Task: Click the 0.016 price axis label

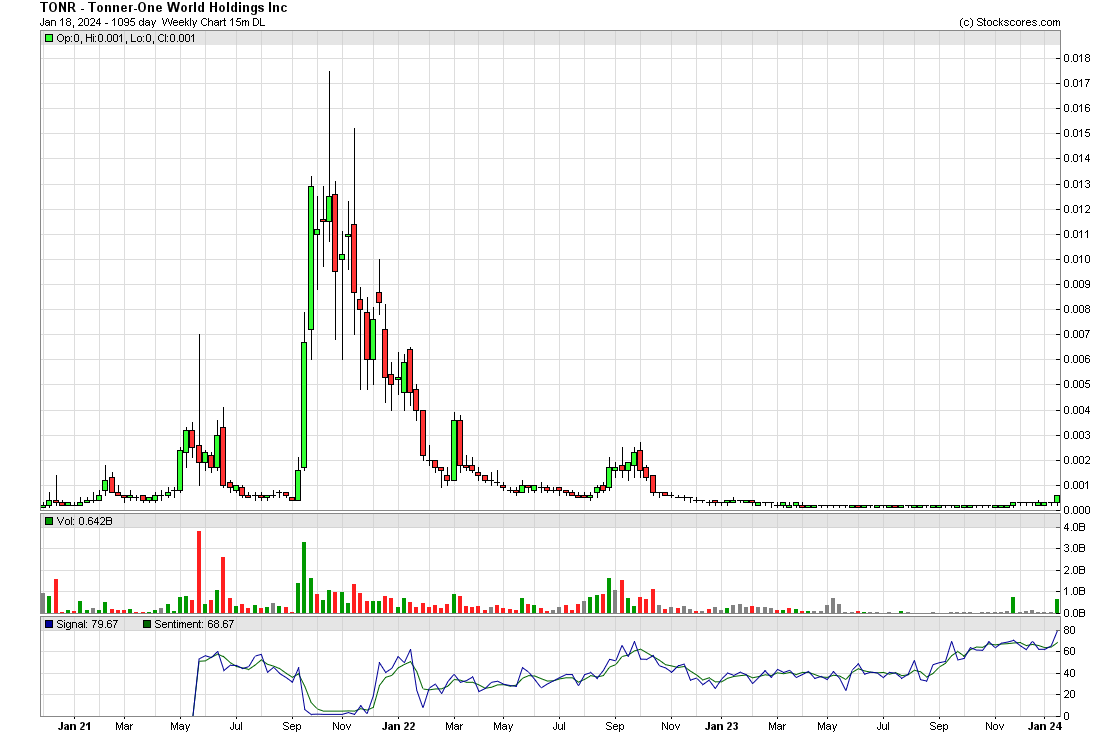Action: 1077,109
